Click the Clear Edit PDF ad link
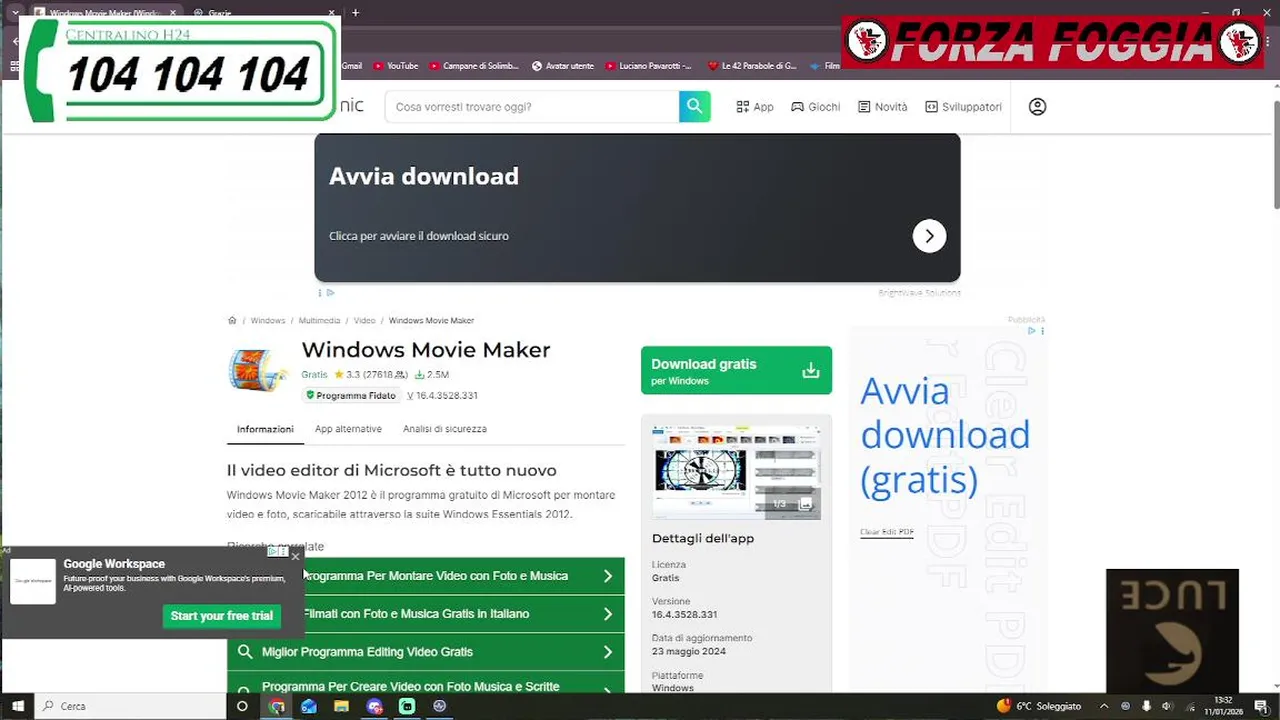 (x=887, y=532)
